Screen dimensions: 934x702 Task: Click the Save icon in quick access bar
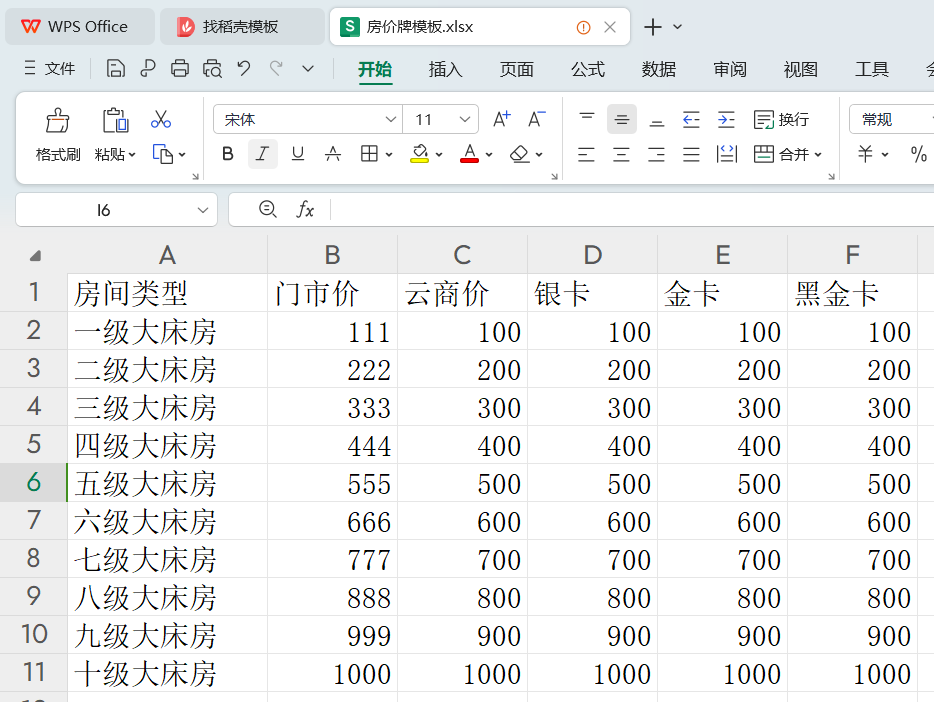116,68
